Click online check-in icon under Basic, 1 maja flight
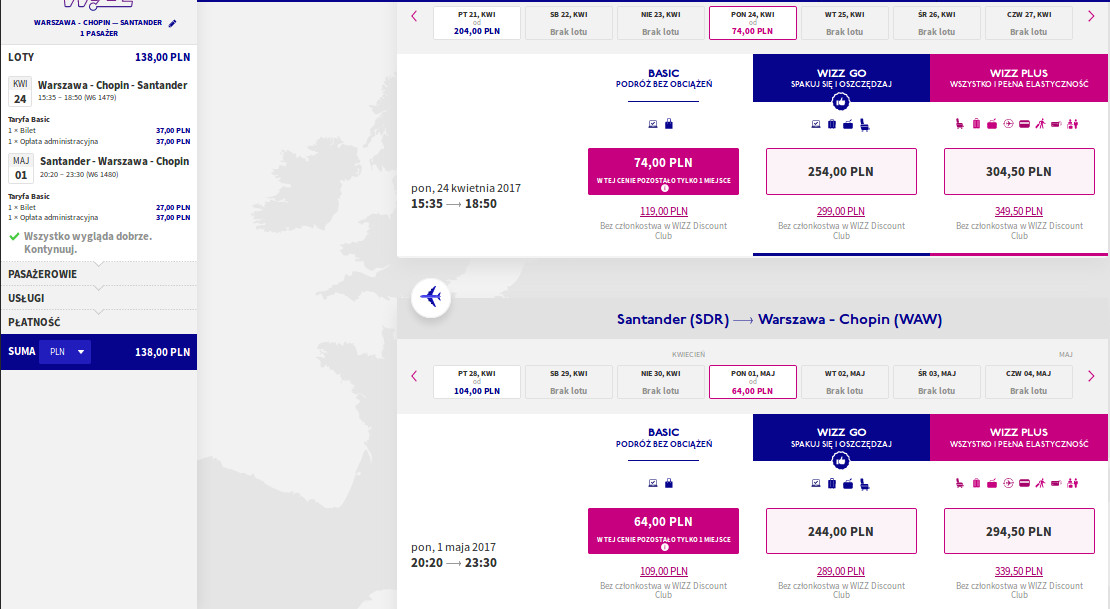The width and height of the screenshot is (1110, 609). [653, 483]
